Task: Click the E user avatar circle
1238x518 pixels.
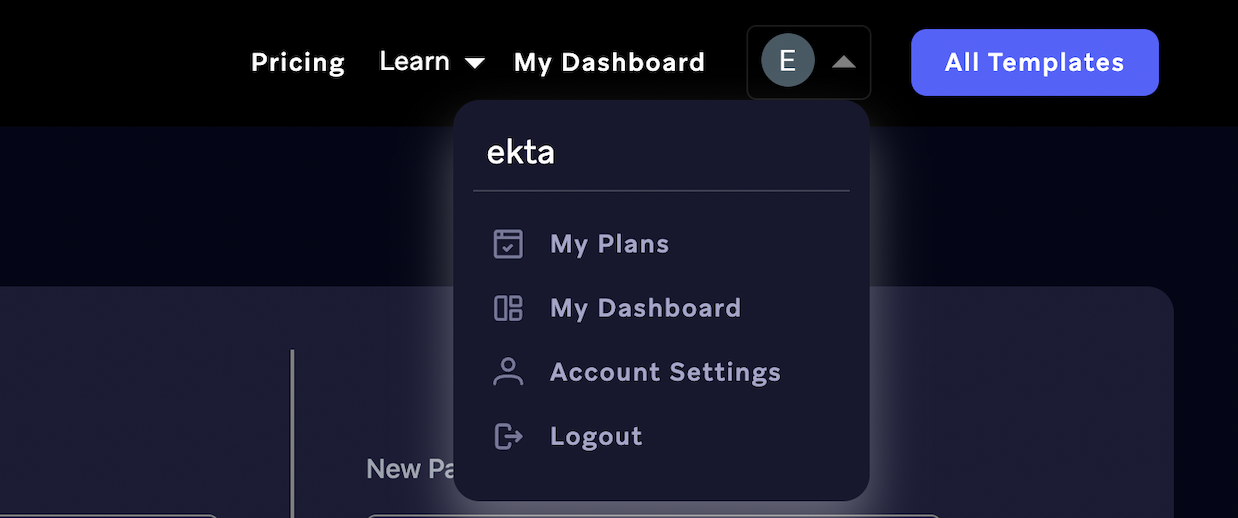Action: [787, 61]
